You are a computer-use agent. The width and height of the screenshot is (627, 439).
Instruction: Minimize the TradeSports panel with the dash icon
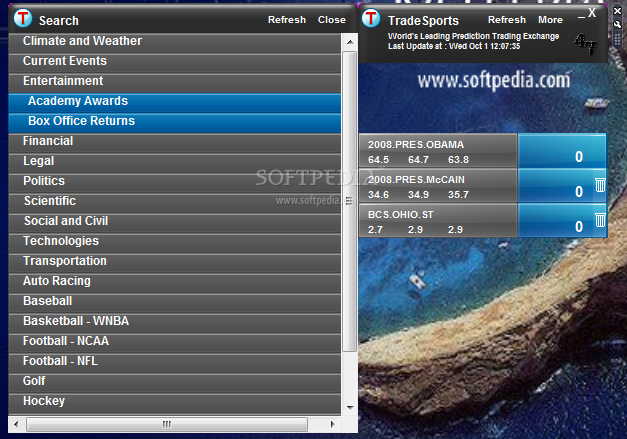click(581, 17)
